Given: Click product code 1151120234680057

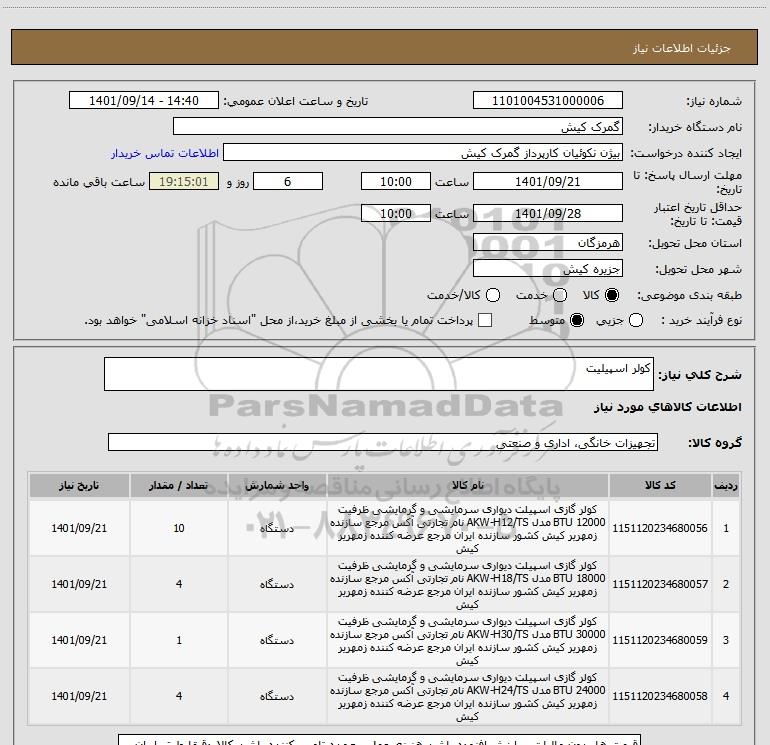Looking at the screenshot, I should coord(660,584).
